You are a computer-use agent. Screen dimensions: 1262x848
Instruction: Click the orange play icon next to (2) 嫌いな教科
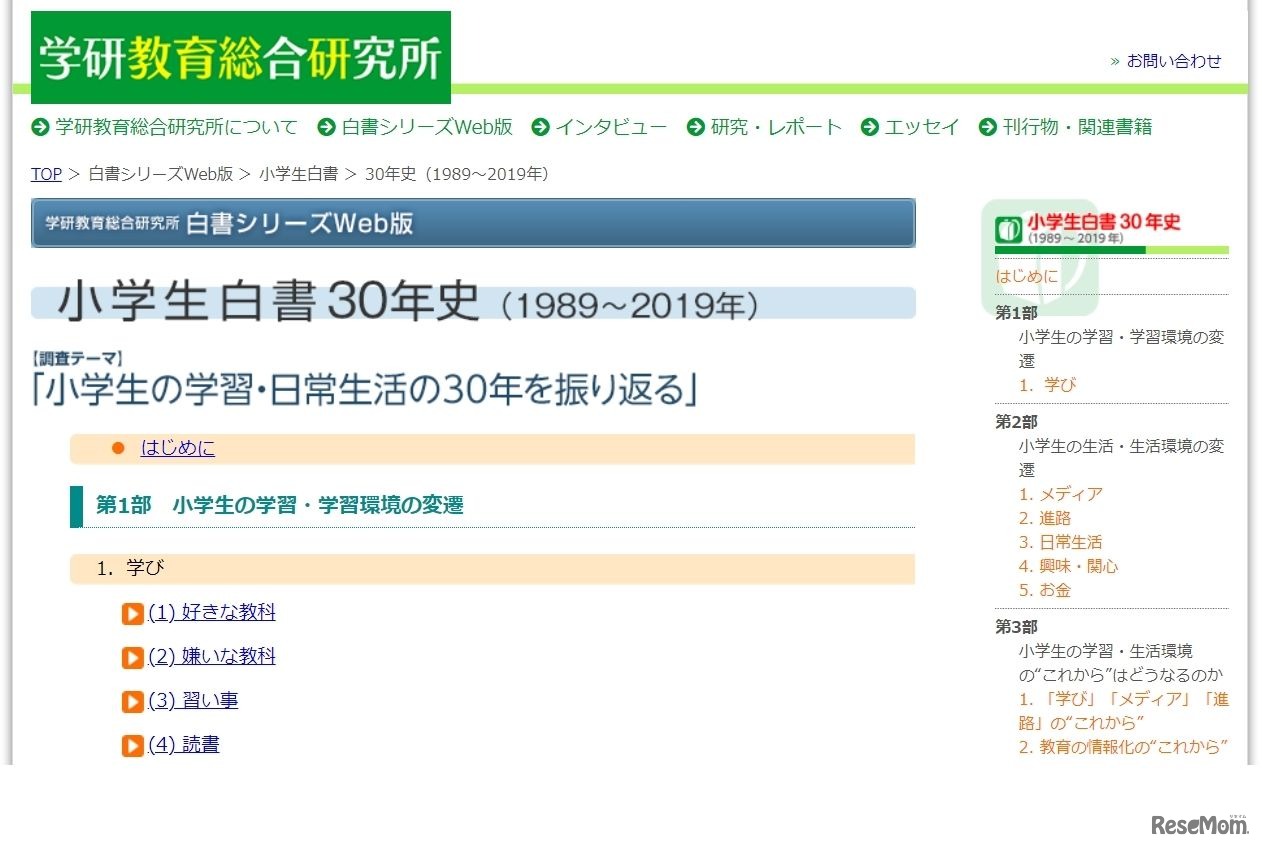[133, 658]
